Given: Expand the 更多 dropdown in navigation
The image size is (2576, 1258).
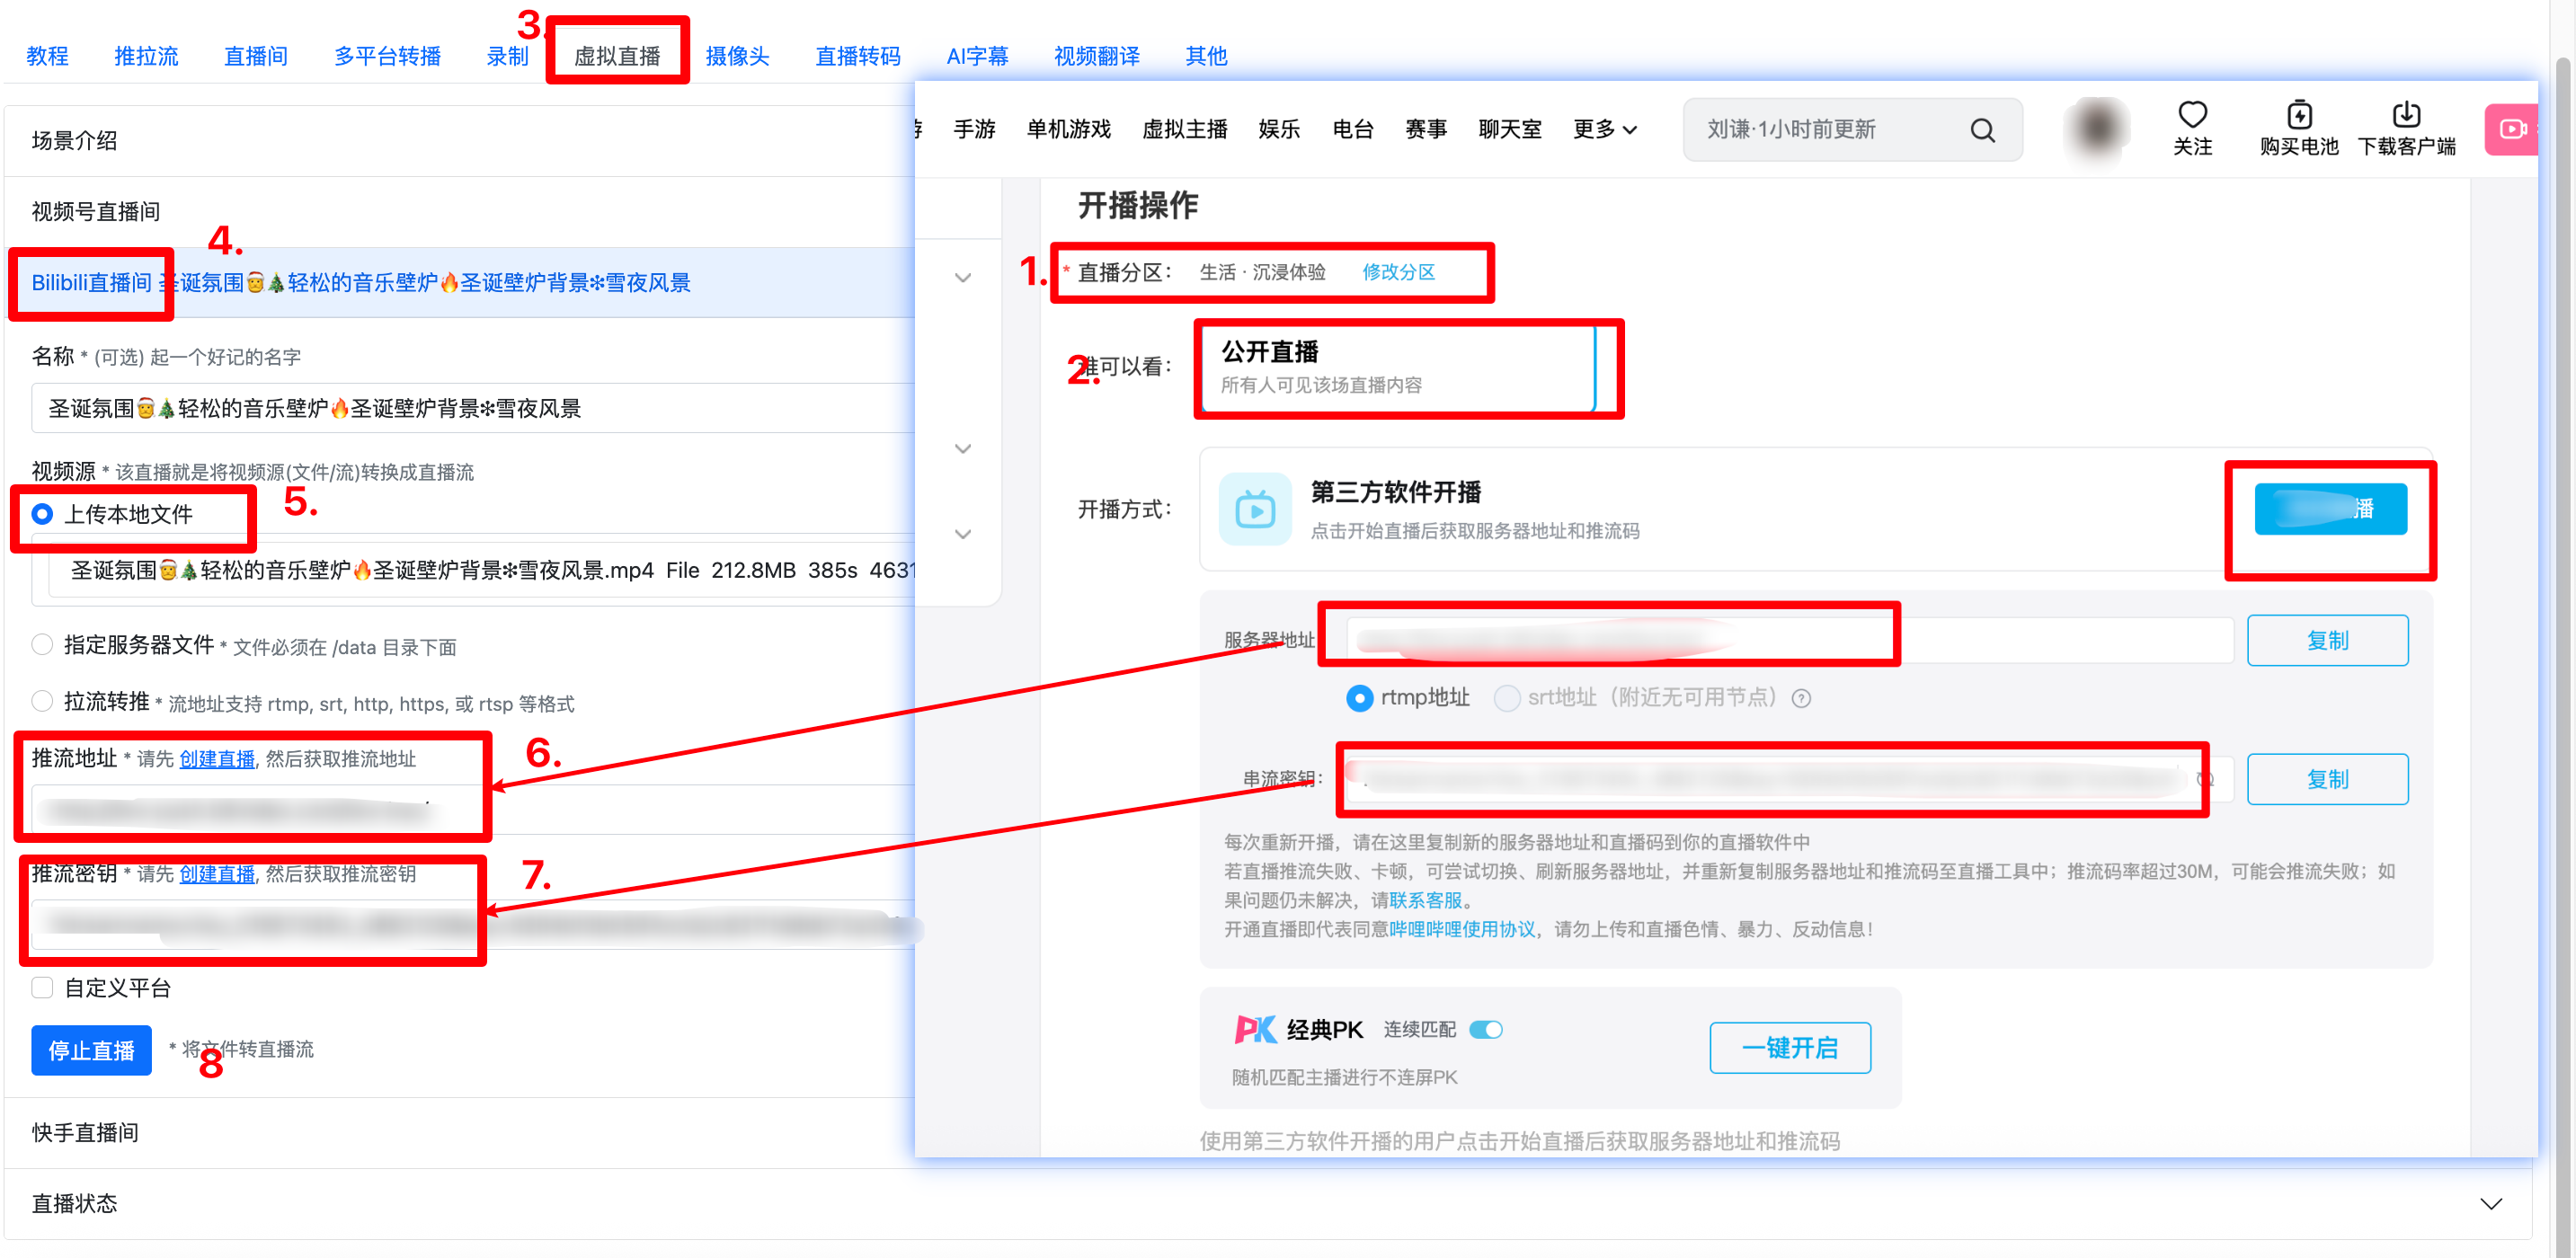Looking at the screenshot, I should click(x=1604, y=129).
